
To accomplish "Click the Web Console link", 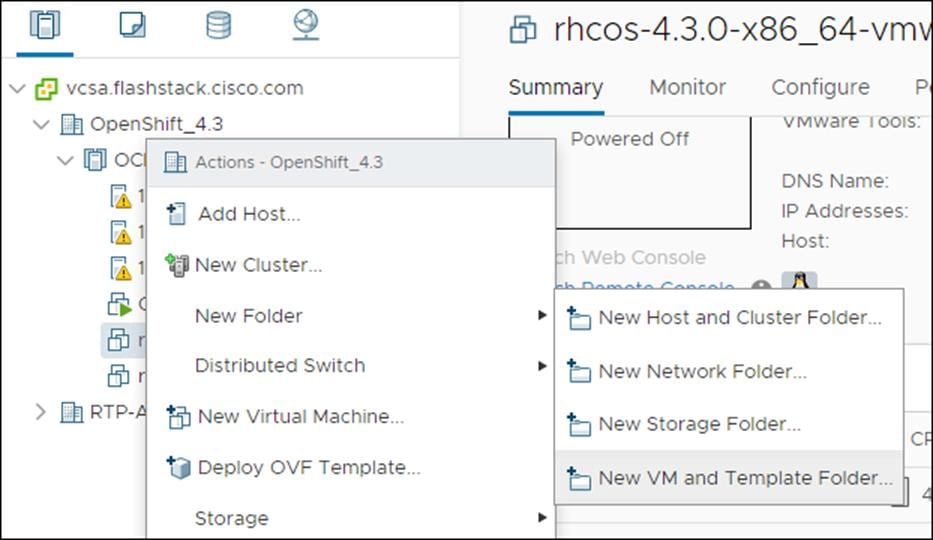I will 631,258.
